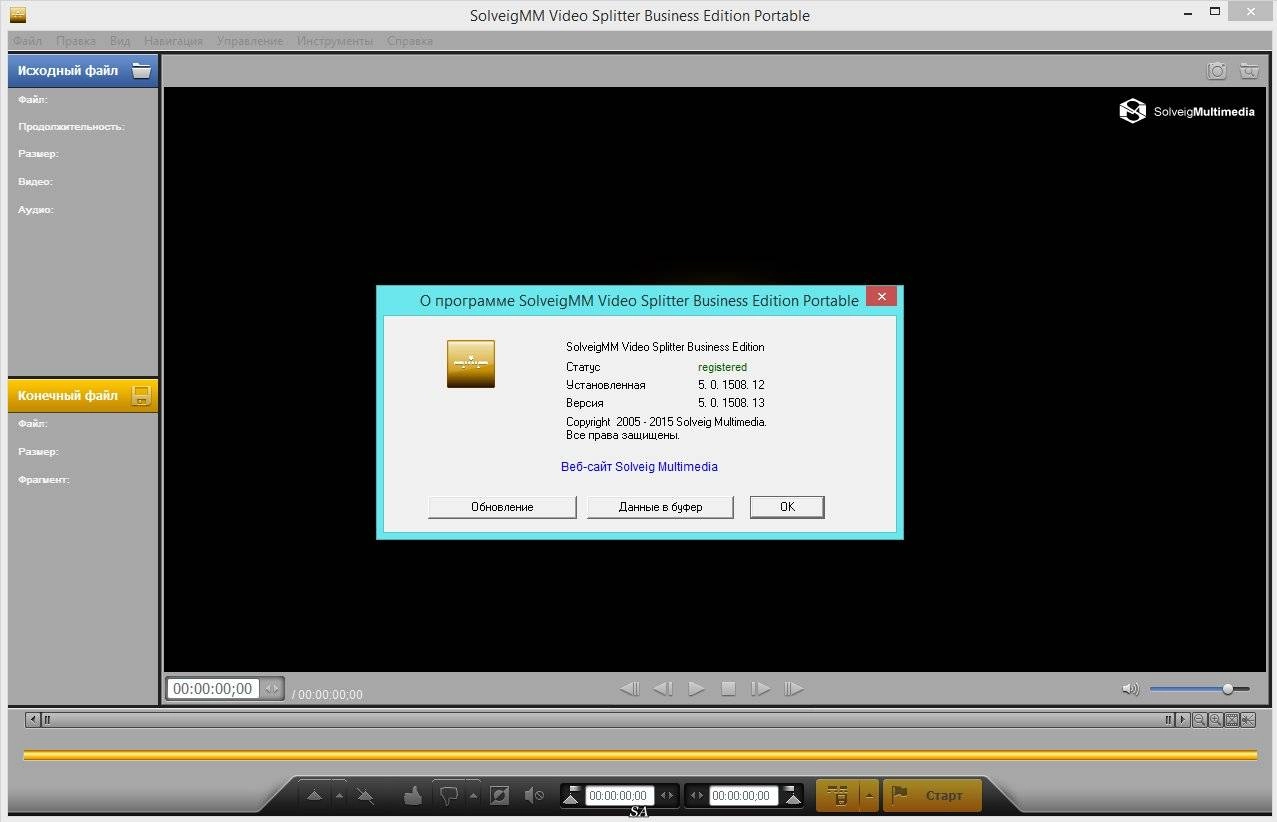Screen dimensions: 1277x822
Task: Click the timeline scrollbar left arrow
Action: coord(33,720)
